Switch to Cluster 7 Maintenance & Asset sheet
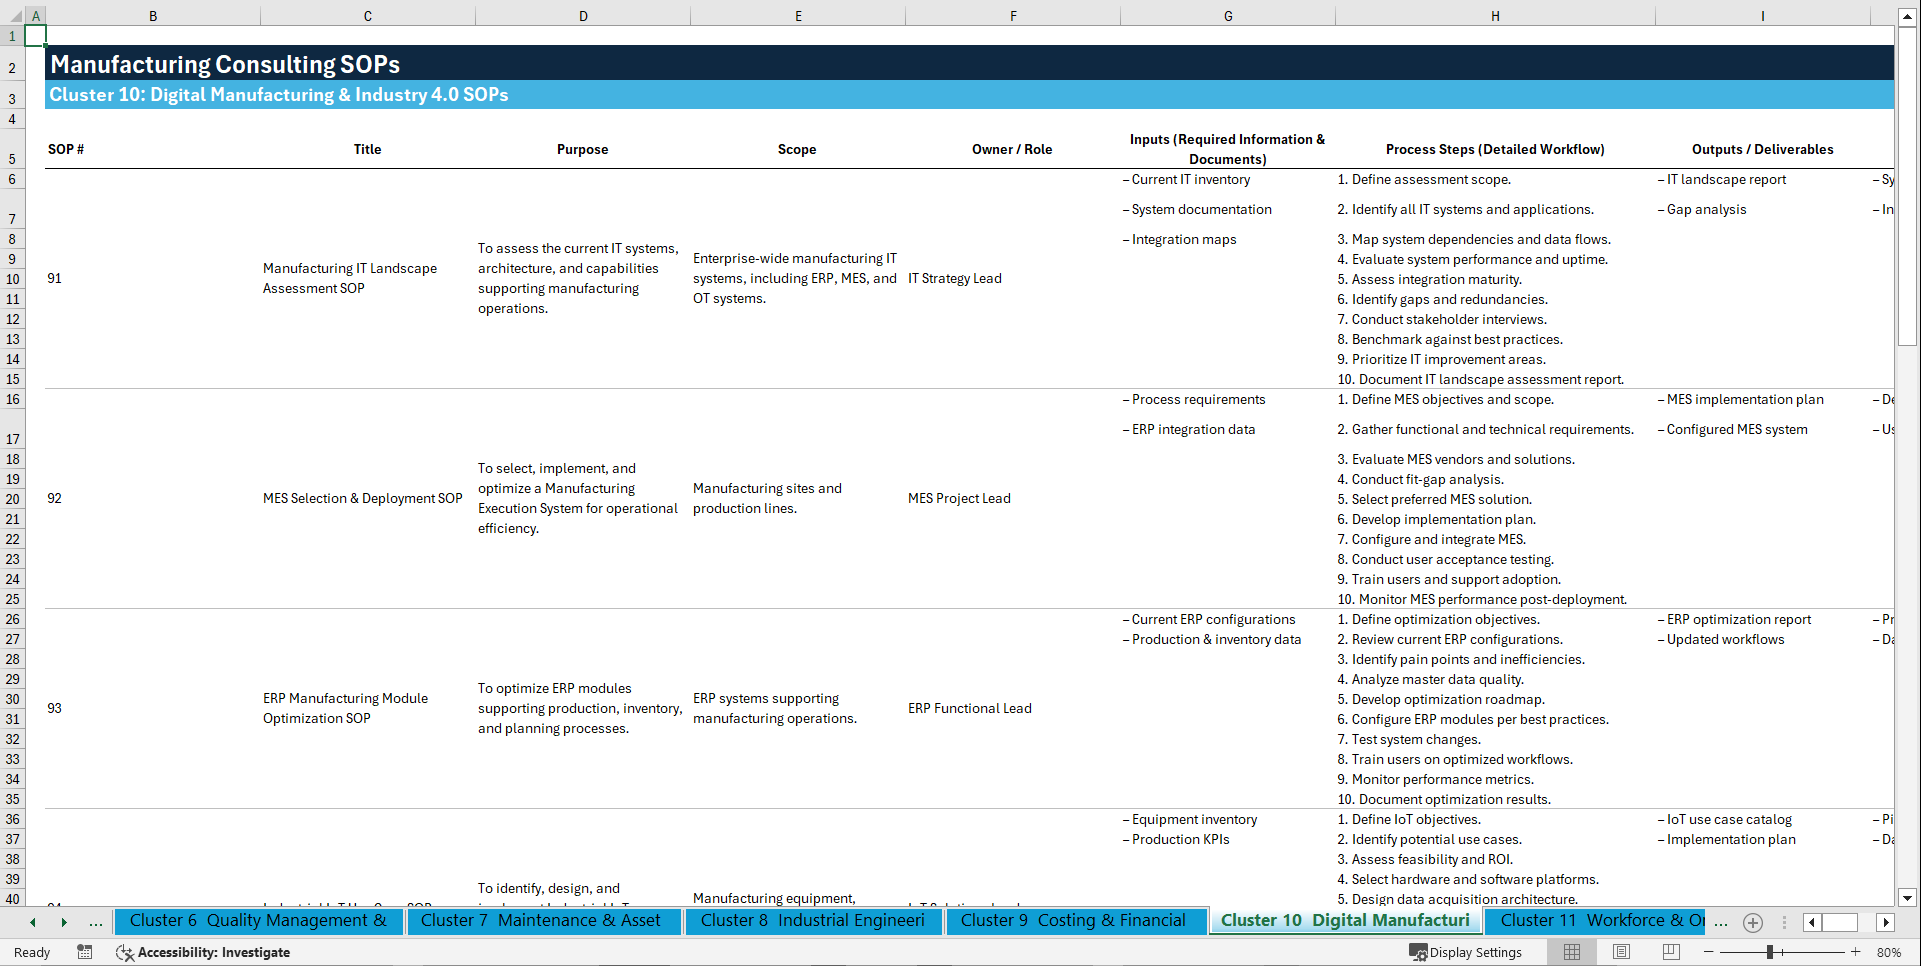The width and height of the screenshot is (1921, 966). (x=543, y=921)
